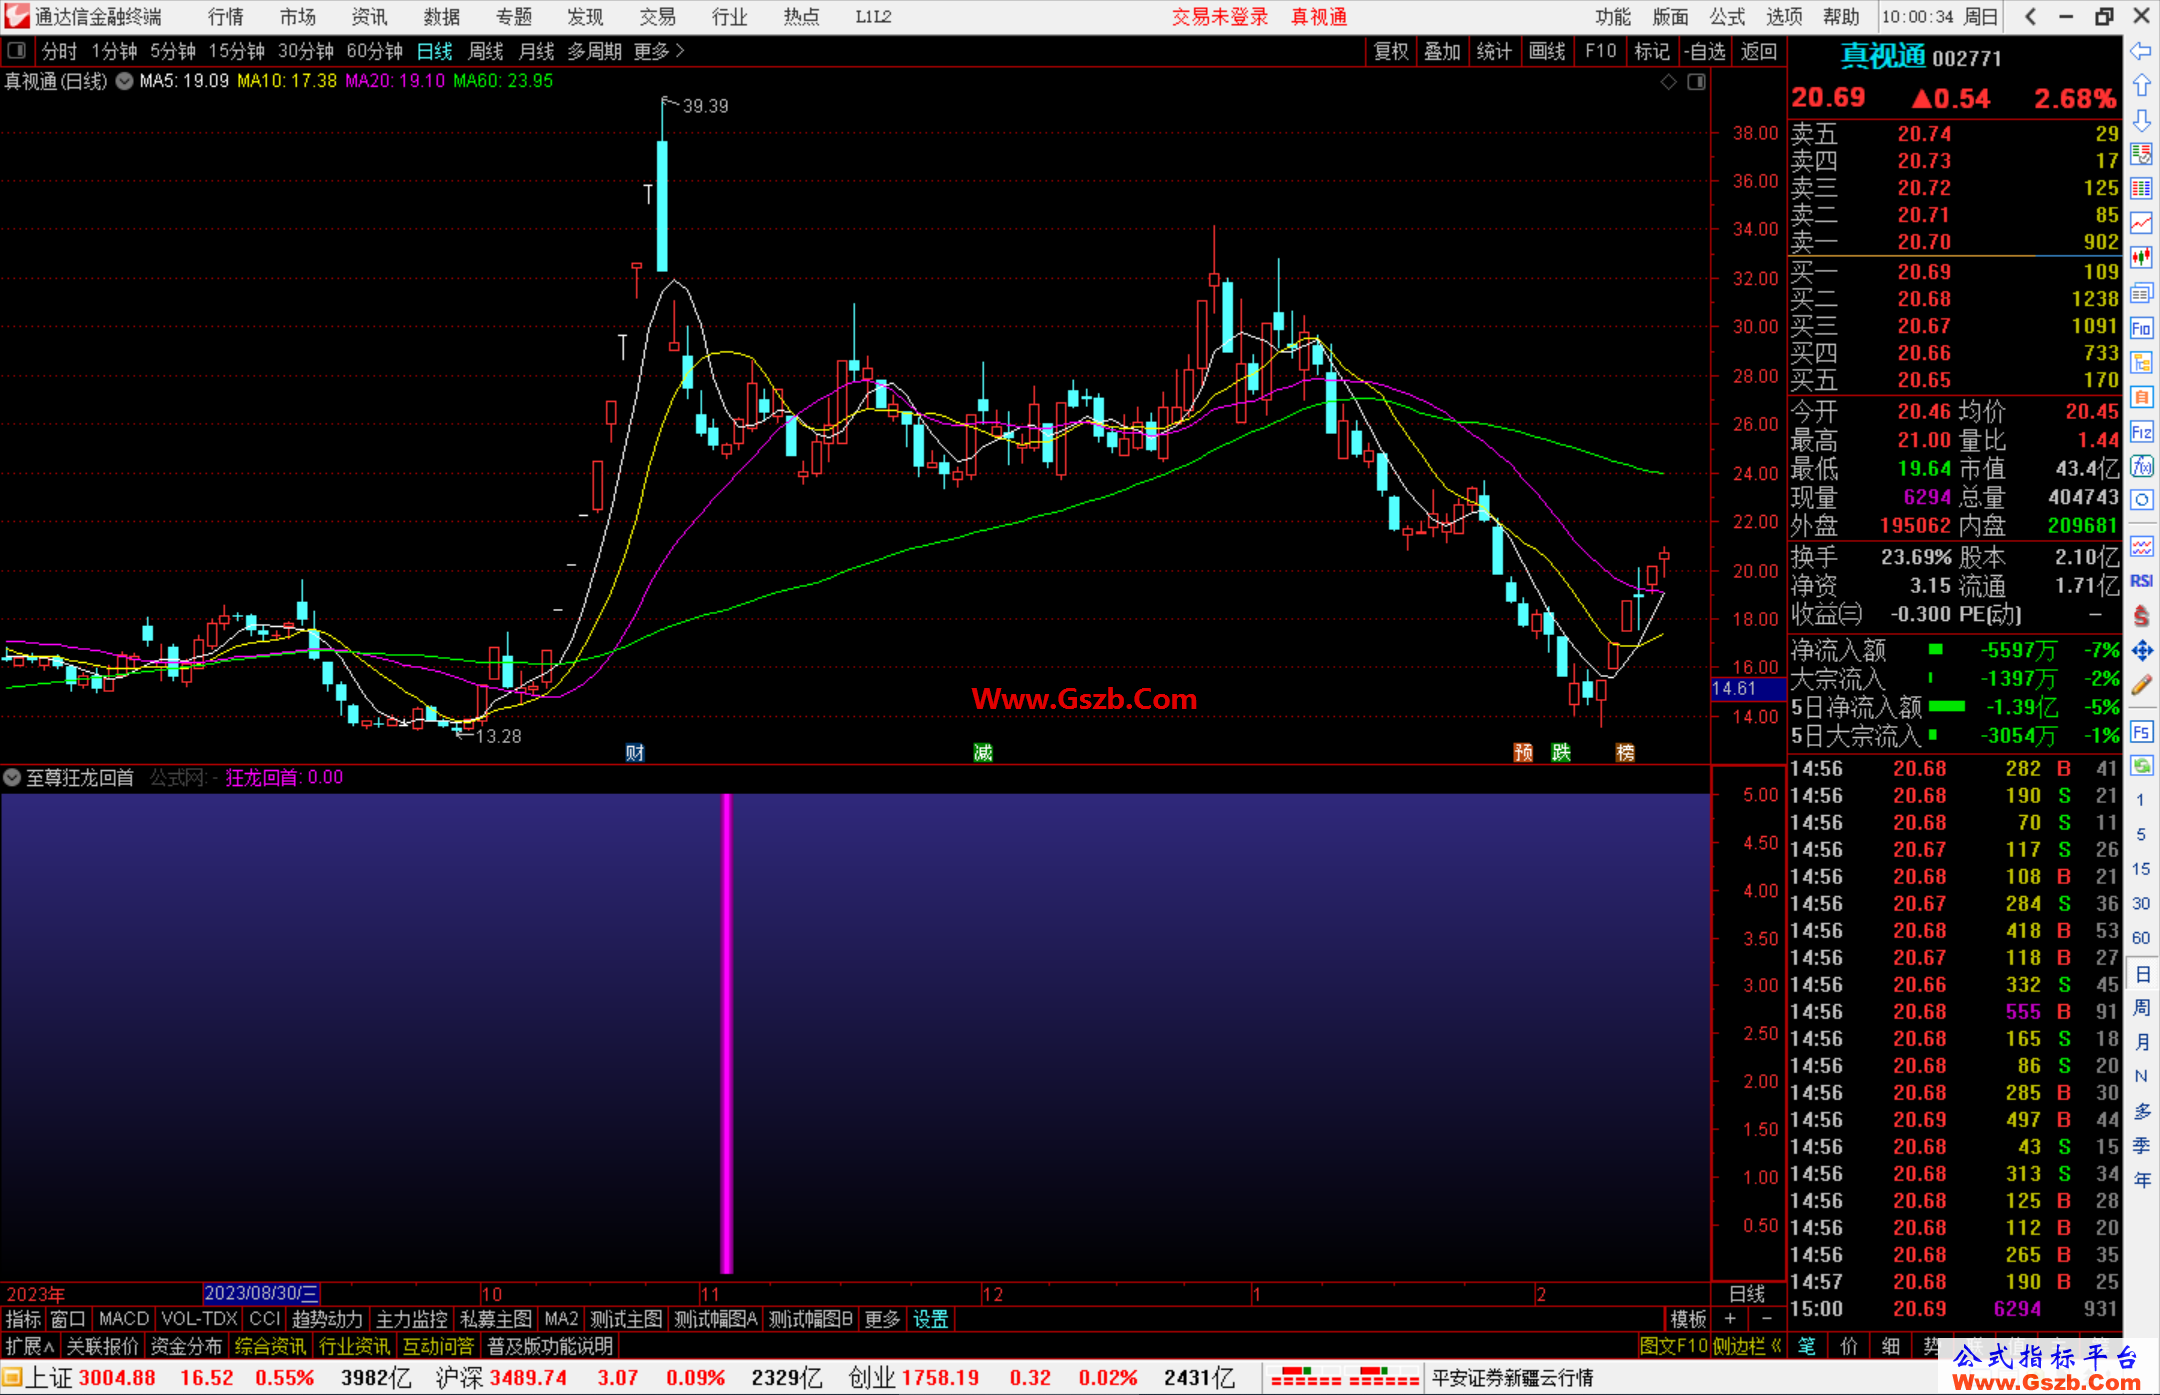Switch to the 周线 weekly tab

click(486, 51)
